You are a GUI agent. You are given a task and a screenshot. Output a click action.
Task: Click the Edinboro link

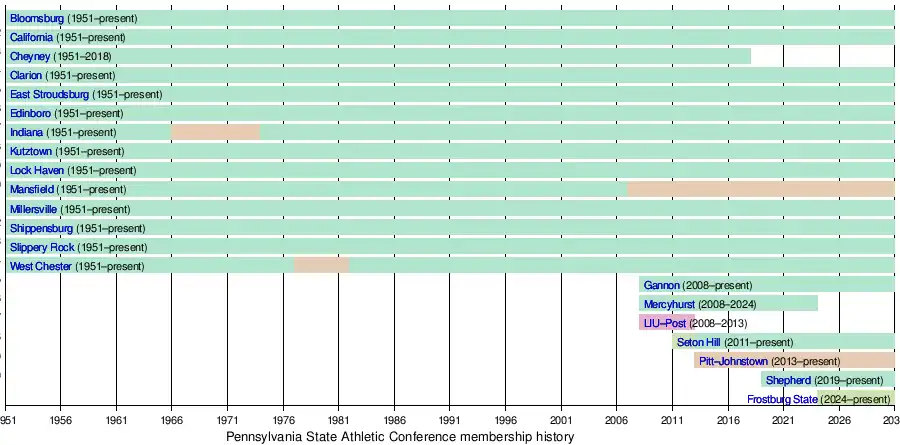[30, 114]
